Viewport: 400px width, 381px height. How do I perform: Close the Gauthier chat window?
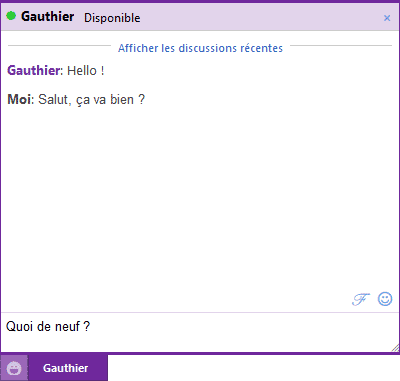(387, 18)
